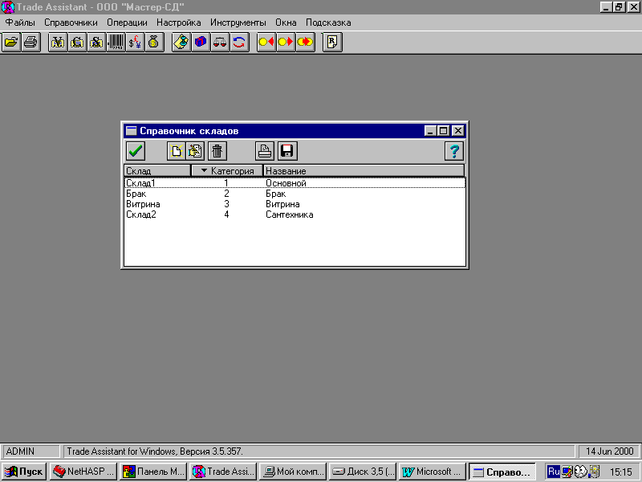Screen dimensions: 642x482
Task: Switch to NetHASP taskbar button
Action: pos(84,472)
